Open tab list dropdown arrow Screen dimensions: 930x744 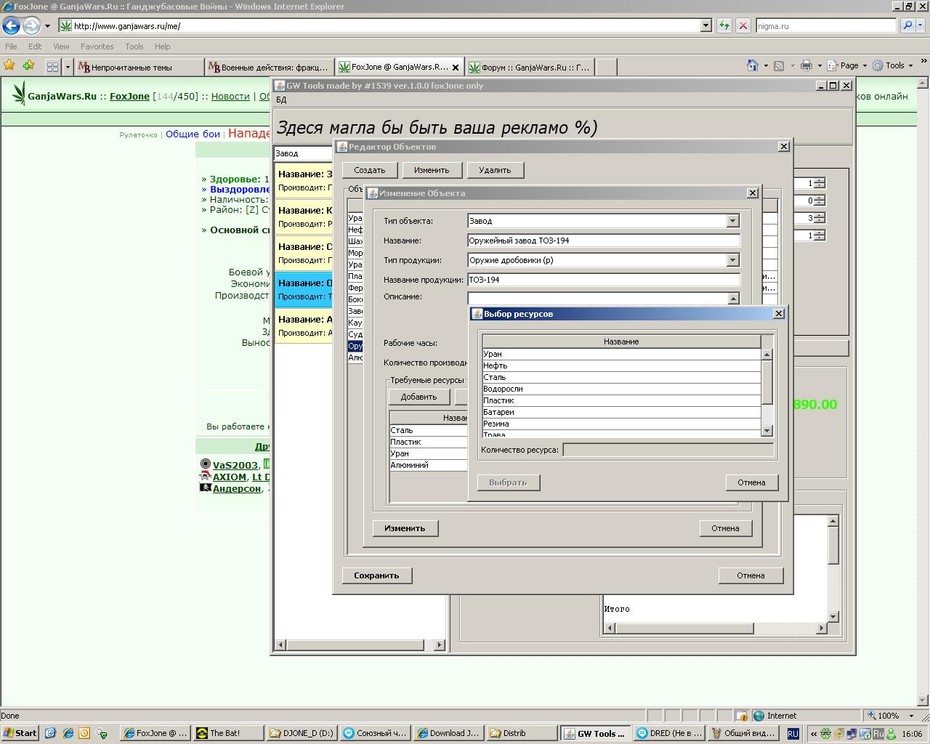pos(67,67)
